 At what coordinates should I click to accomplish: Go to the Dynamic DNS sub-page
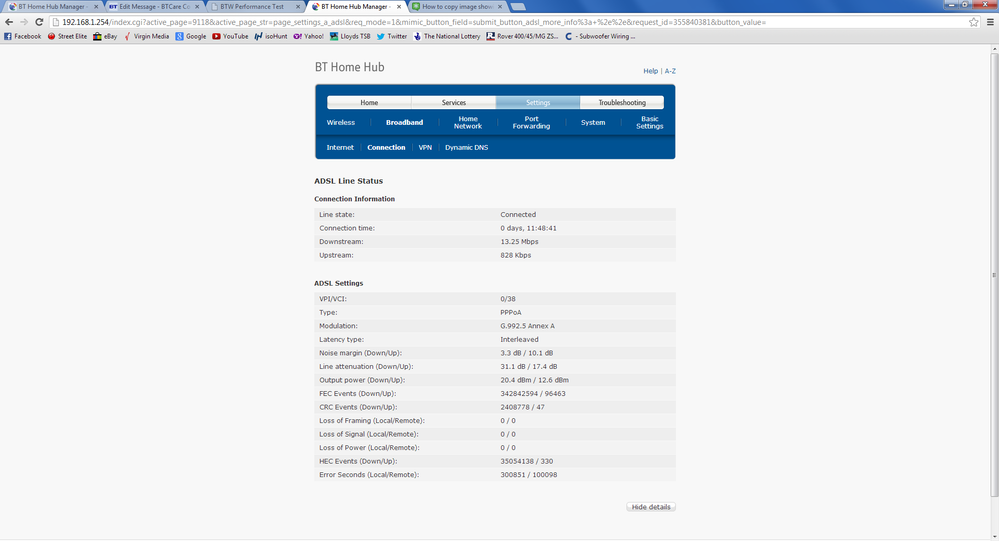(466, 147)
